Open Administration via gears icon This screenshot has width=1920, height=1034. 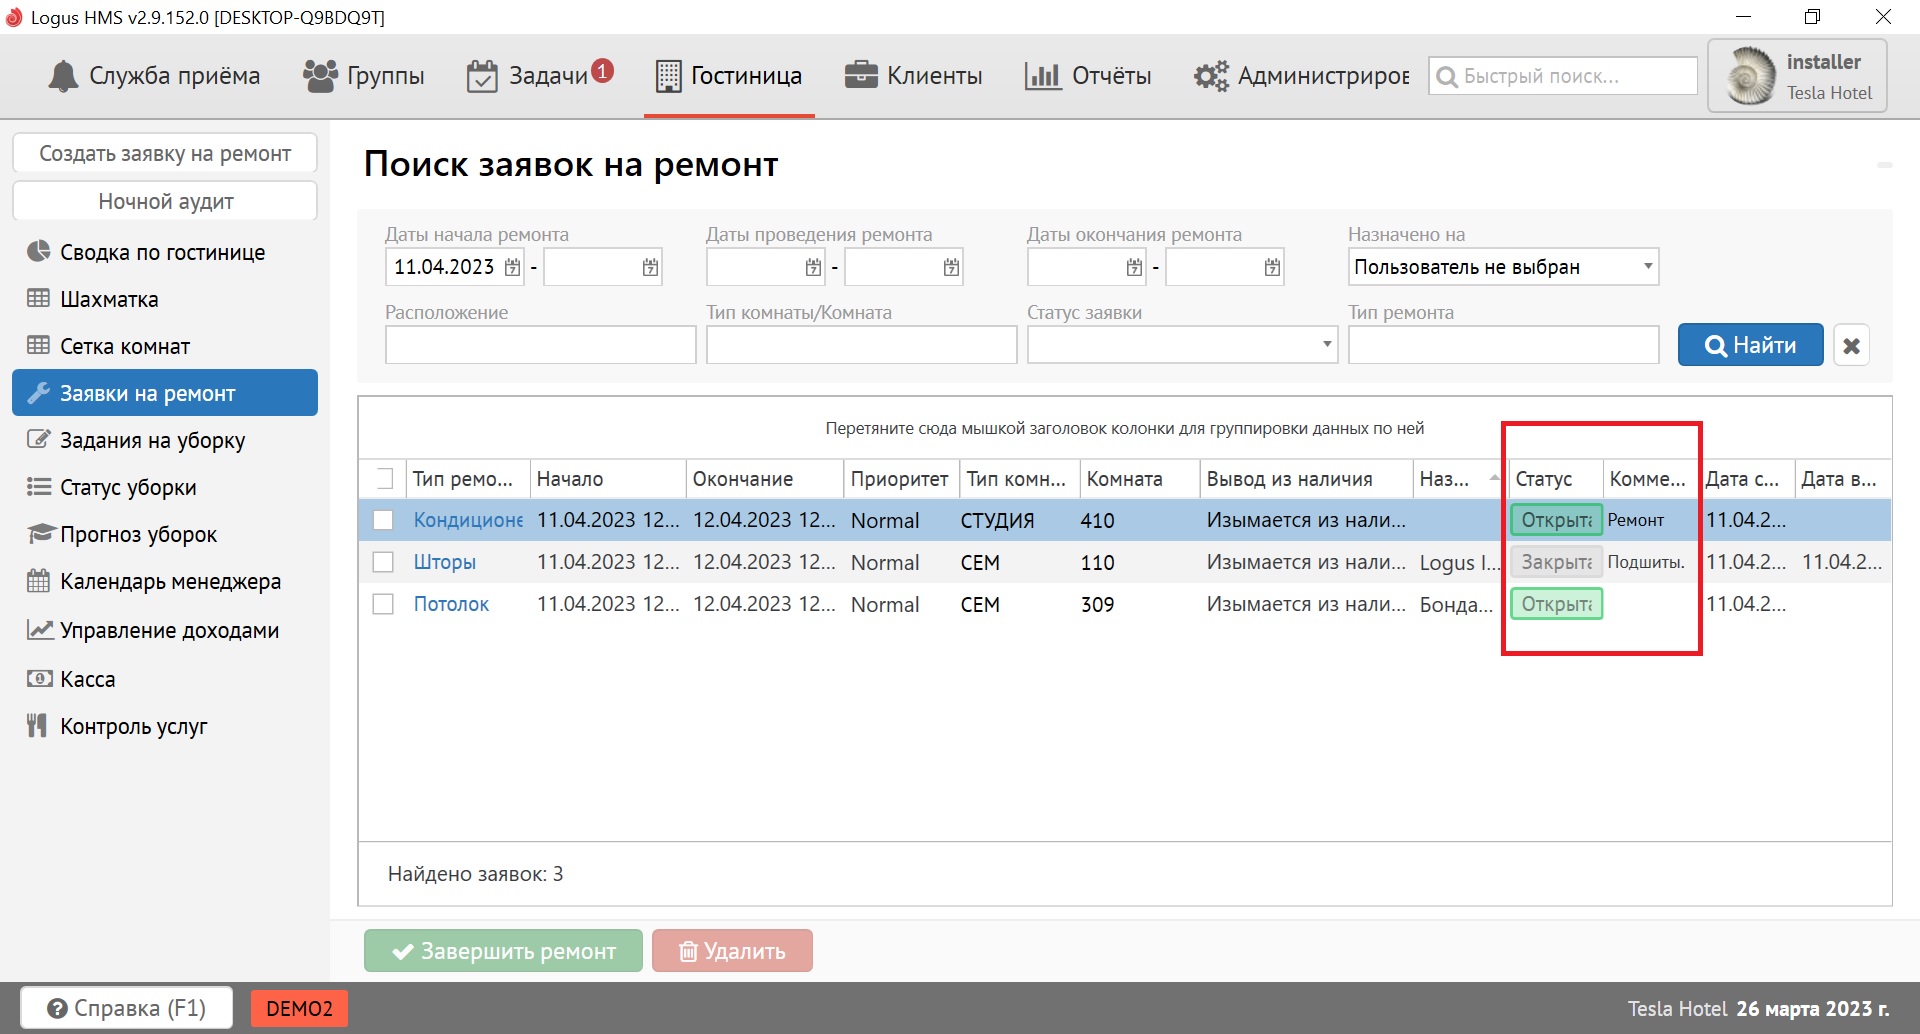tap(1211, 76)
